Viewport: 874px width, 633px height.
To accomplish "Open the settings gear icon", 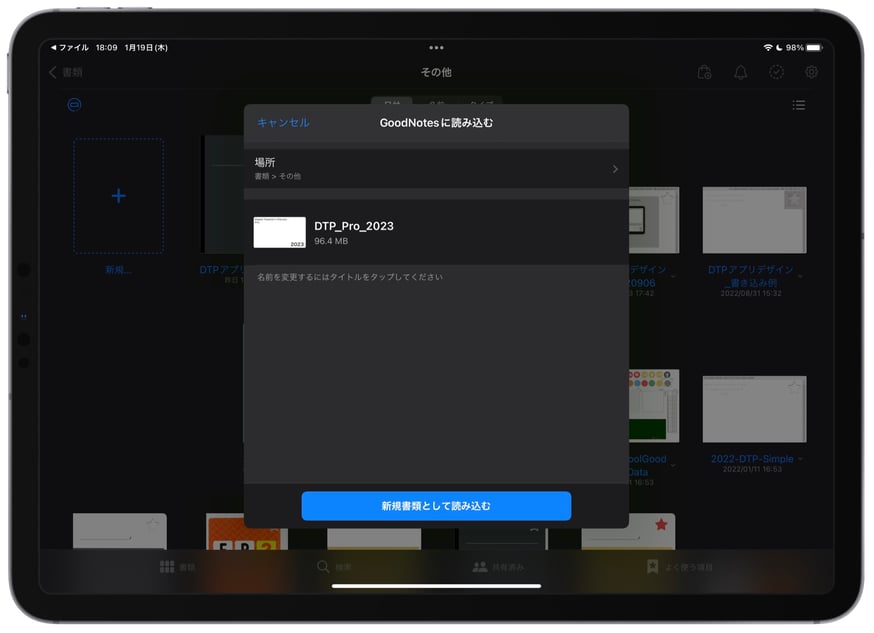I will (x=812, y=72).
